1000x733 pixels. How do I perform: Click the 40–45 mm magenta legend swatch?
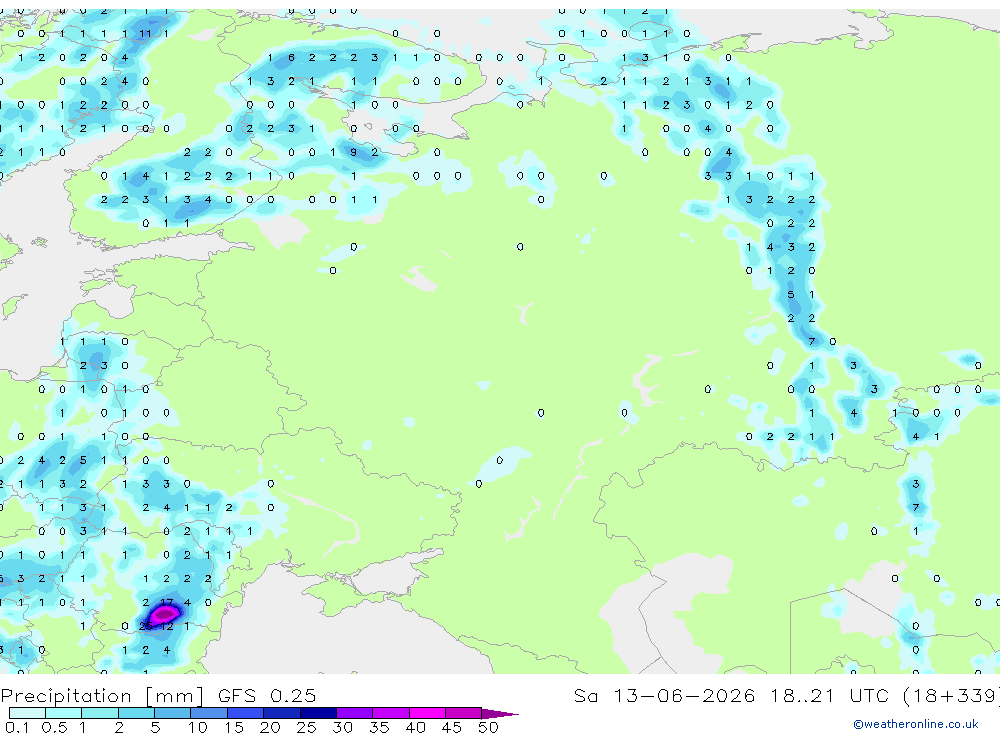[427, 713]
